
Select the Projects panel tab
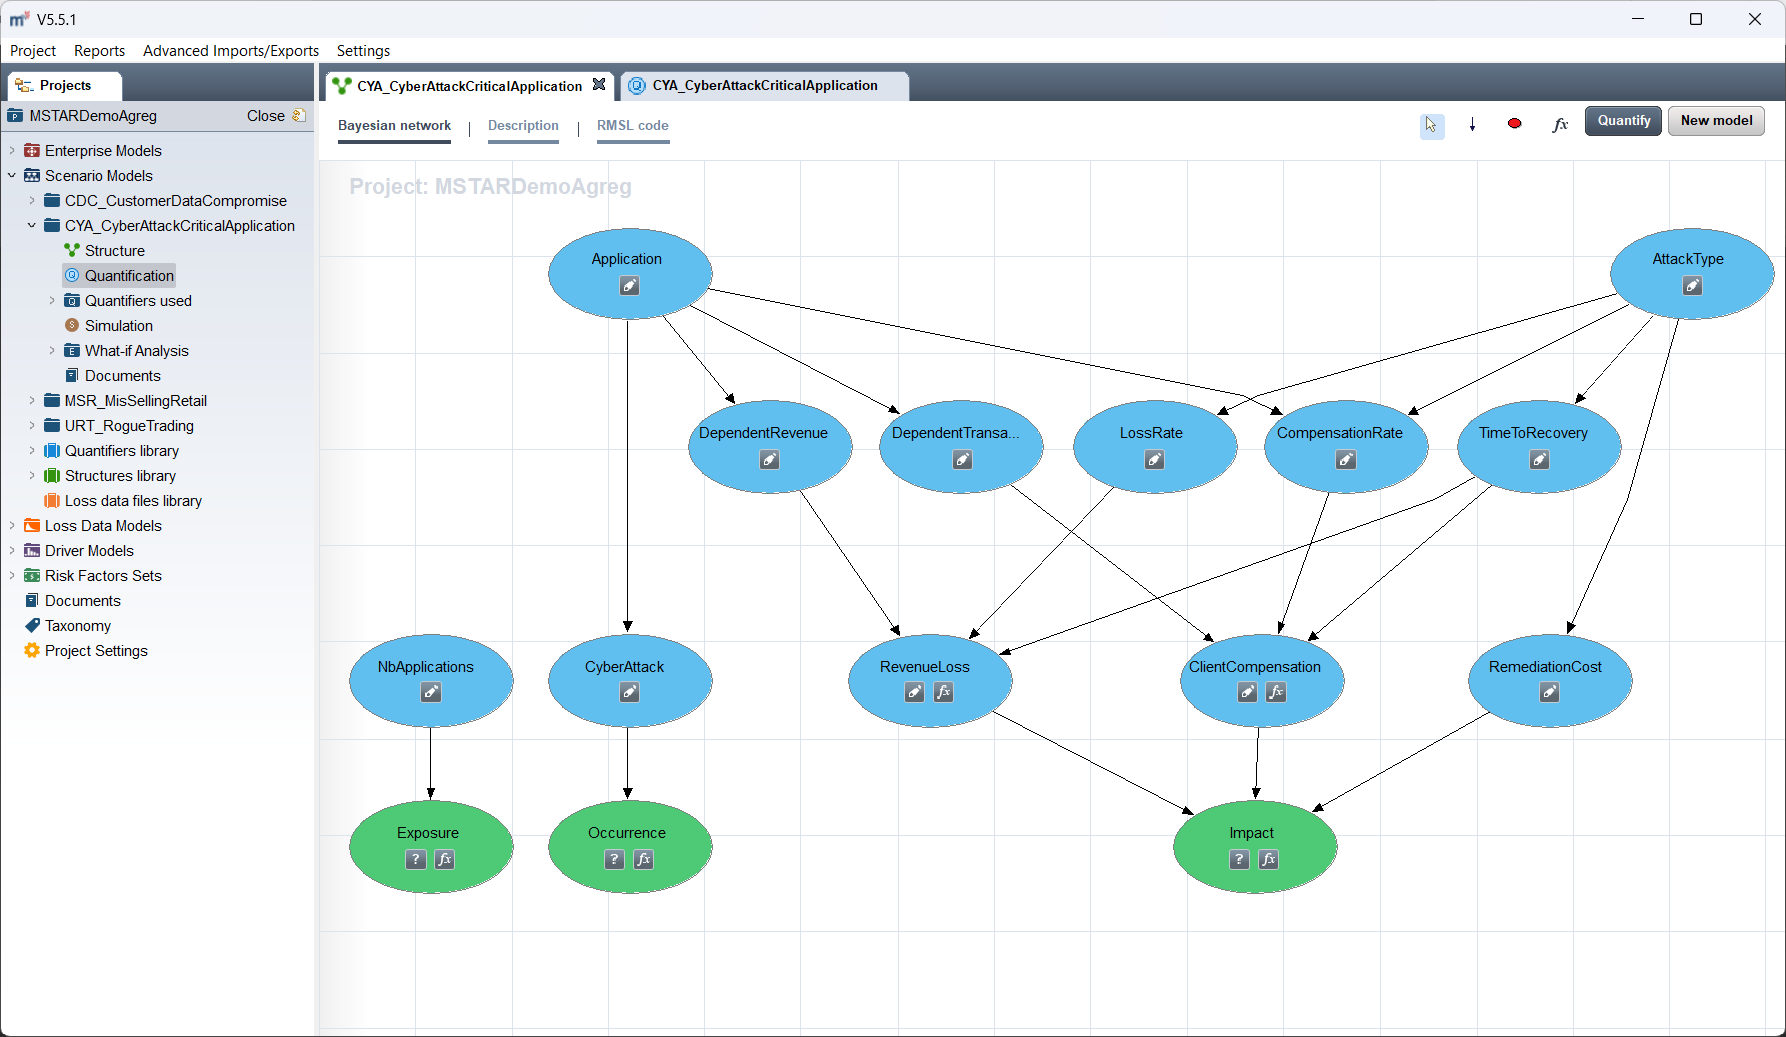(x=65, y=86)
